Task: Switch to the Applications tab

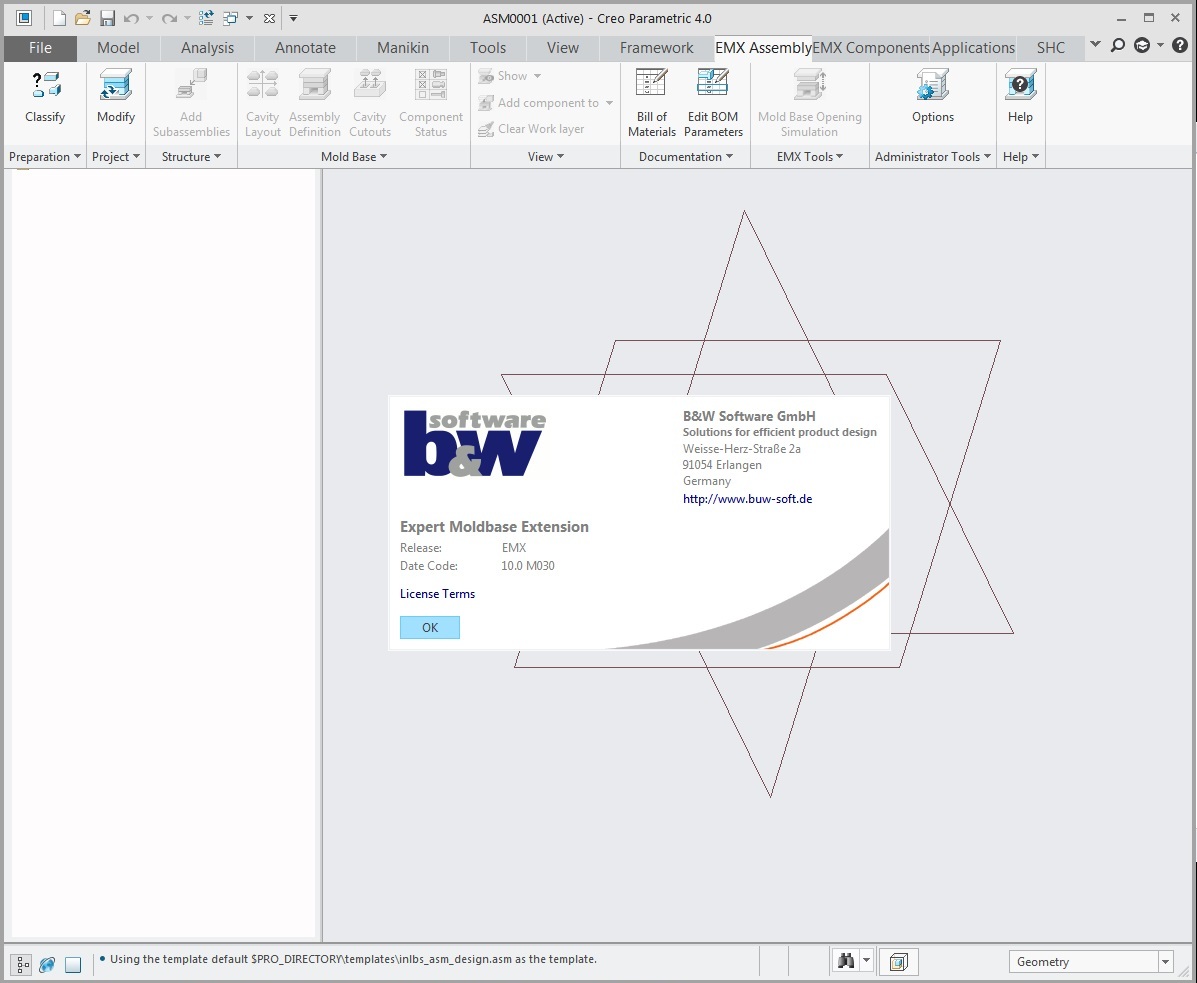Action: [x=973, y=47]
